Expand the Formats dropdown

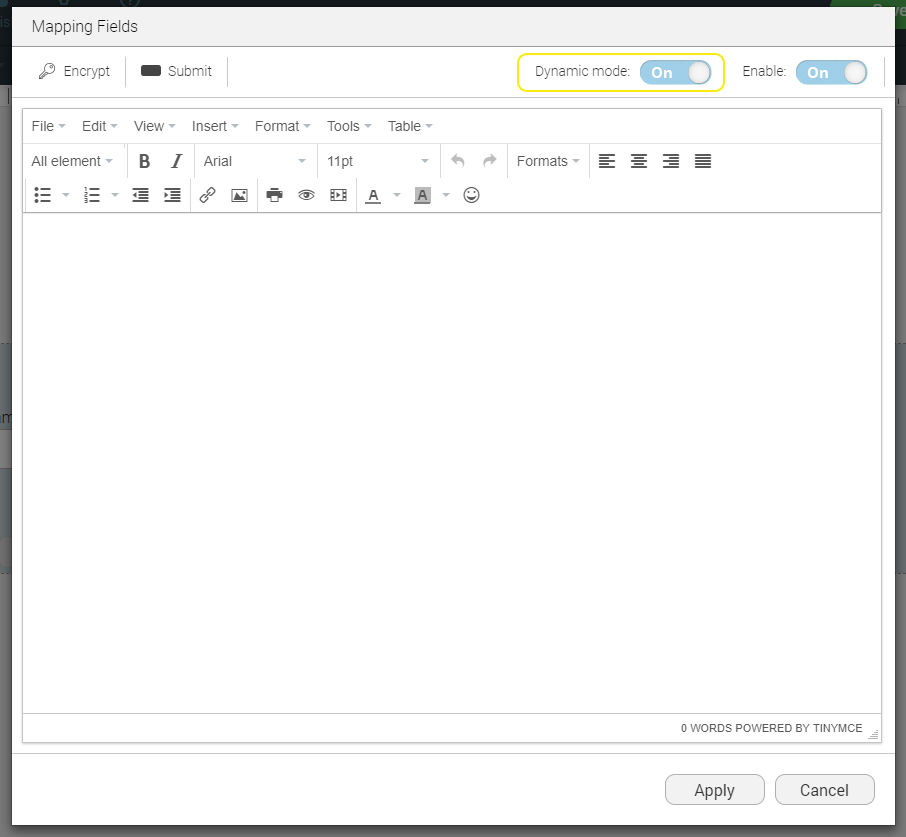coord(547,160)
